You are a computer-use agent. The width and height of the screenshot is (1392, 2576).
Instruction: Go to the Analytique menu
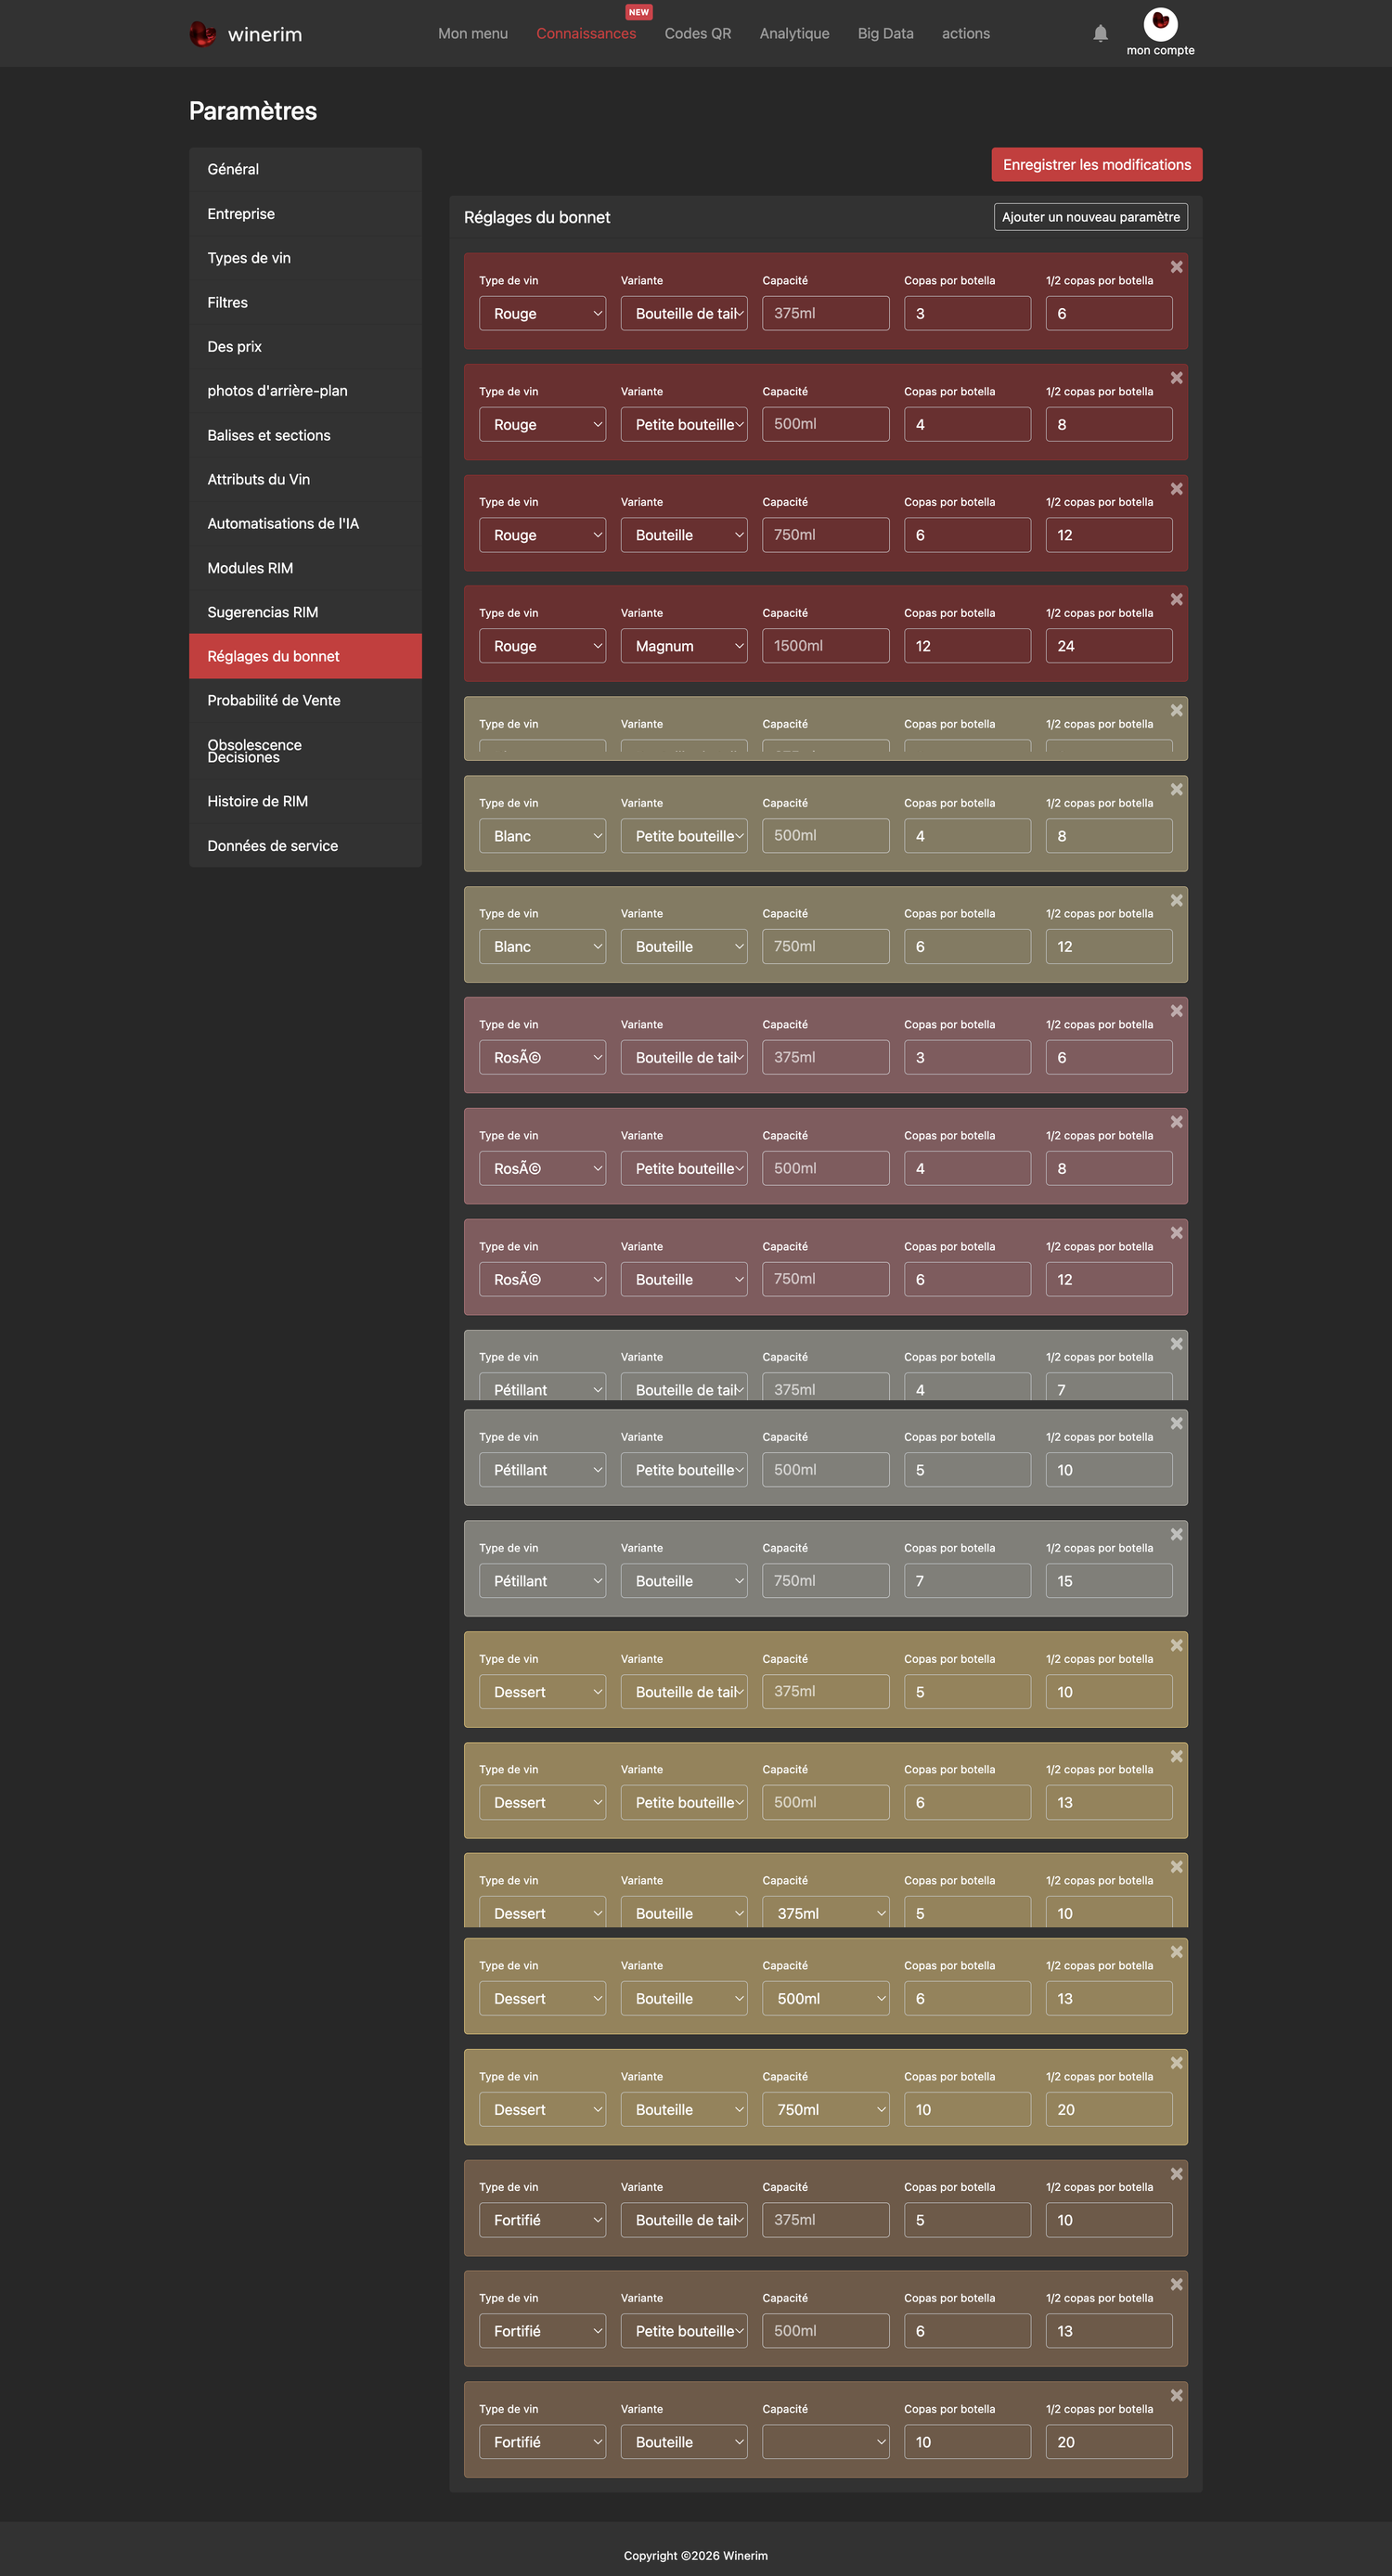794,33
